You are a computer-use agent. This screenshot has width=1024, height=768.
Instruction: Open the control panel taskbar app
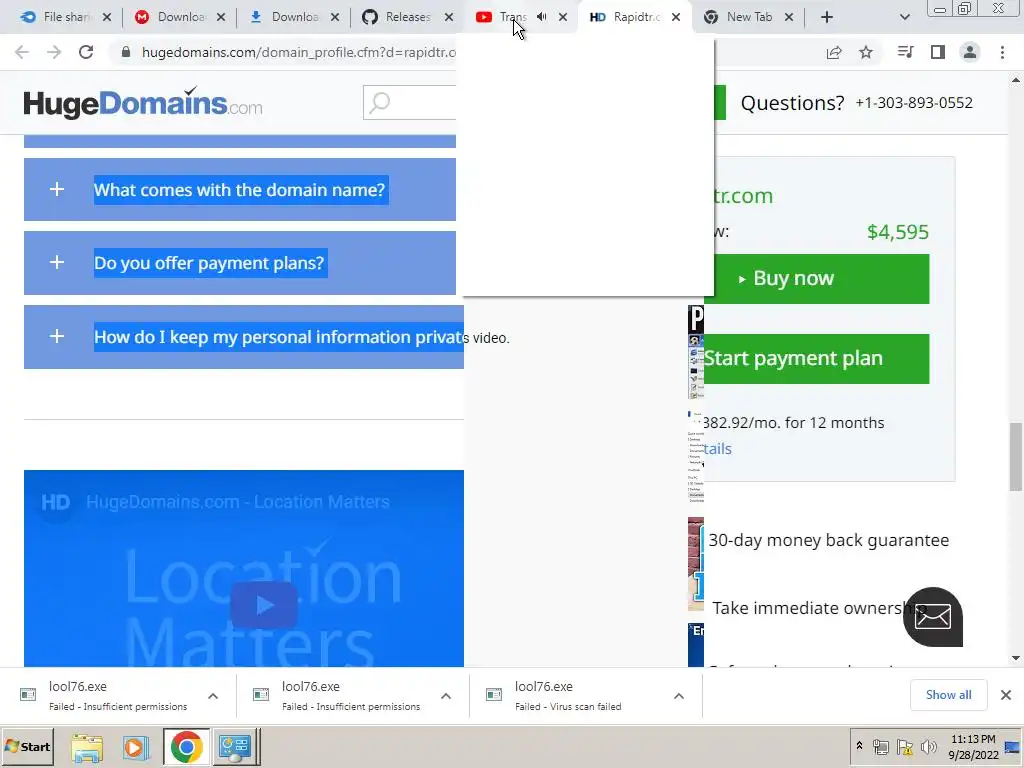pos(235,747)
